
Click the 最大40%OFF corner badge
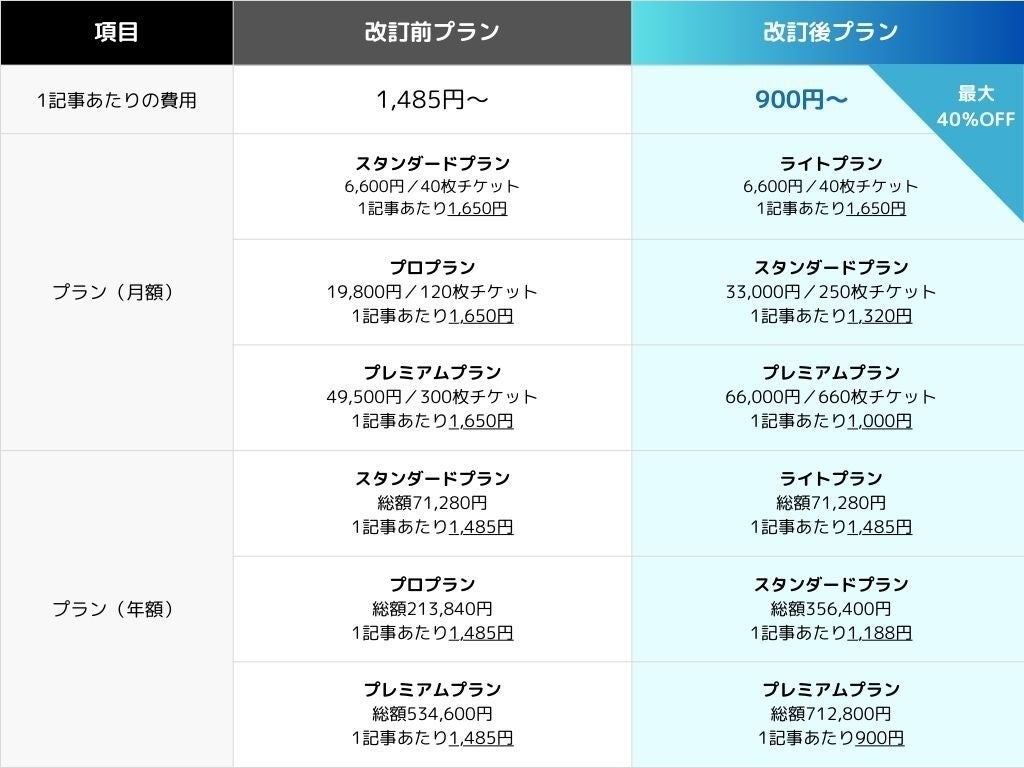(975, 106)
